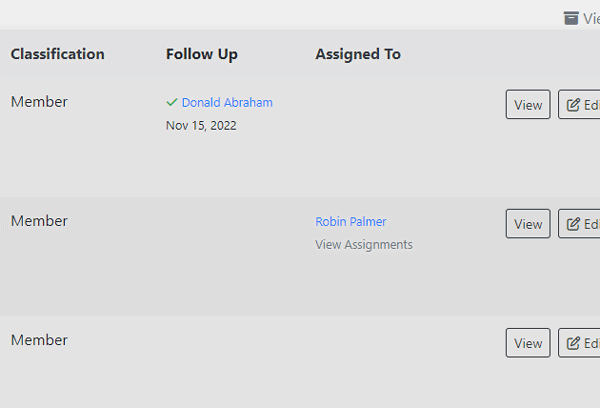Sort by the Classification column header
This screenshot has height=408, width=600.
click(57, 54)
